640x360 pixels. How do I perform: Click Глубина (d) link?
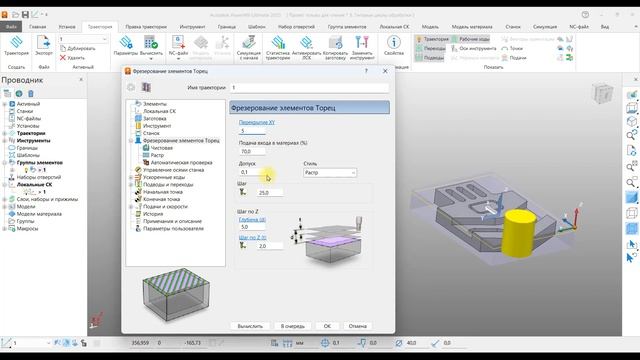point(252,219)
